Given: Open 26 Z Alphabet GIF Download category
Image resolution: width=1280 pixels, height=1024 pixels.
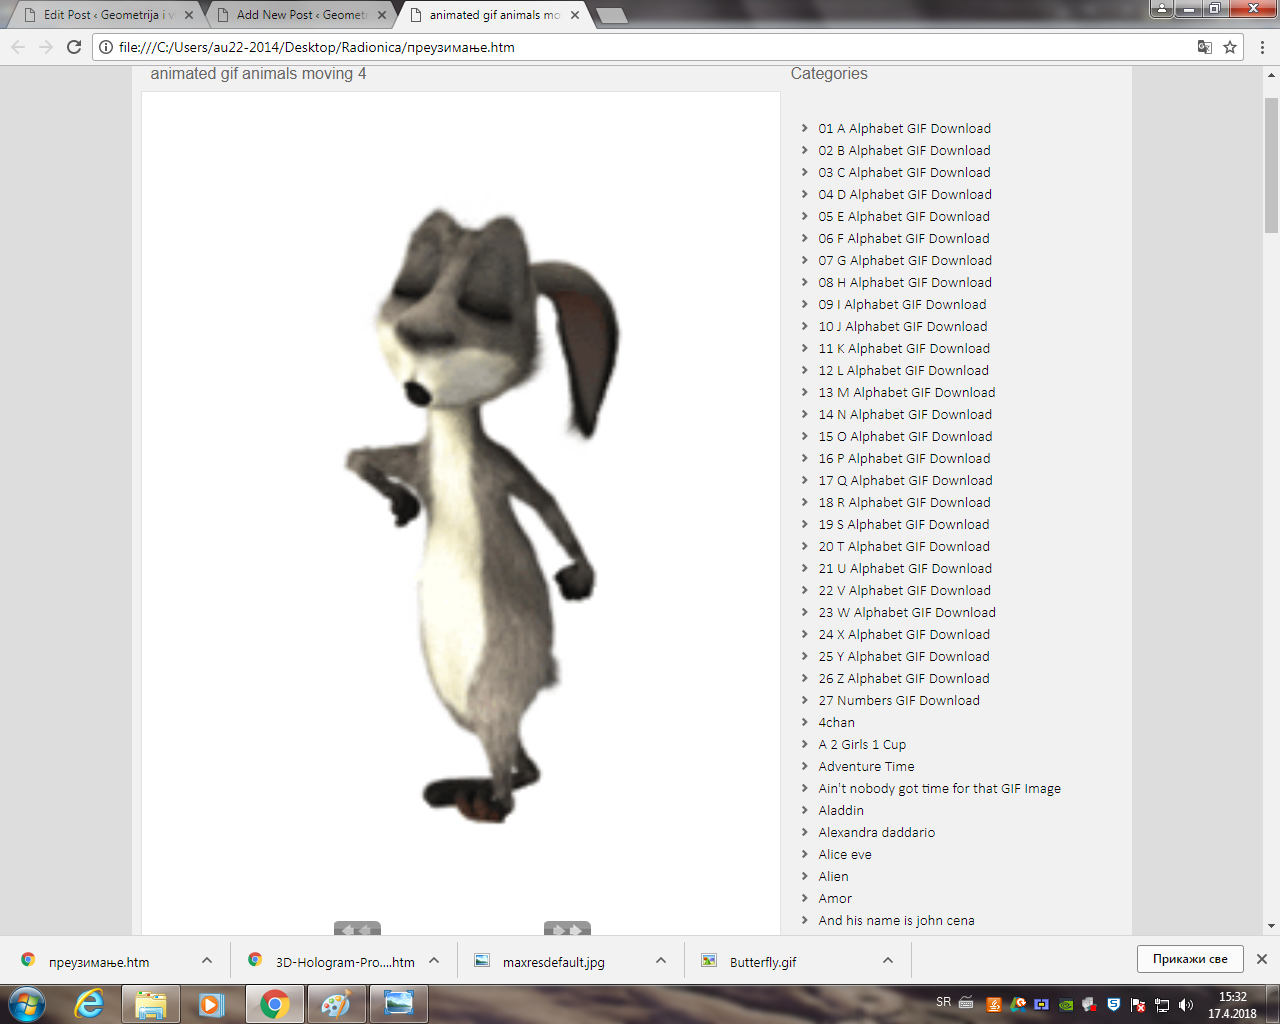Looking at the screenshot, I should (x=904, y=678).
